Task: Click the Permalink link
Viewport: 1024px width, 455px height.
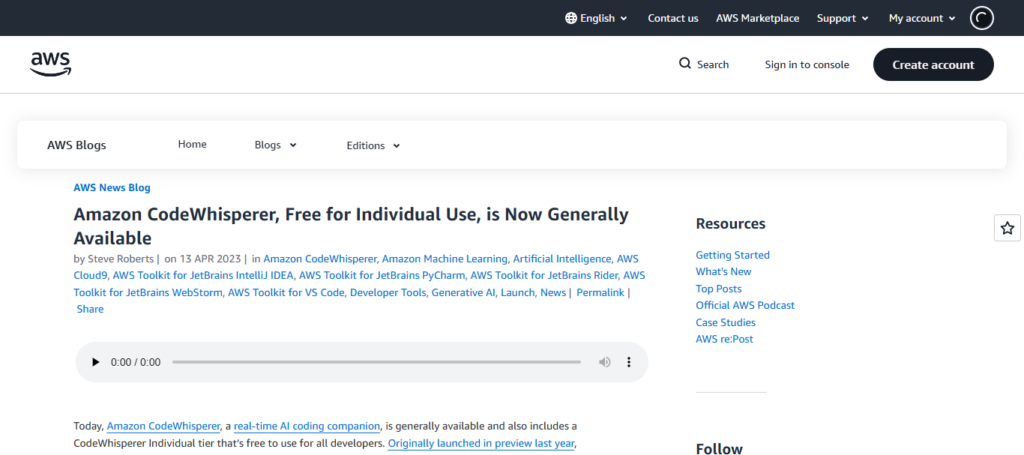Action: pyautogui.click(x=600, y=292)
